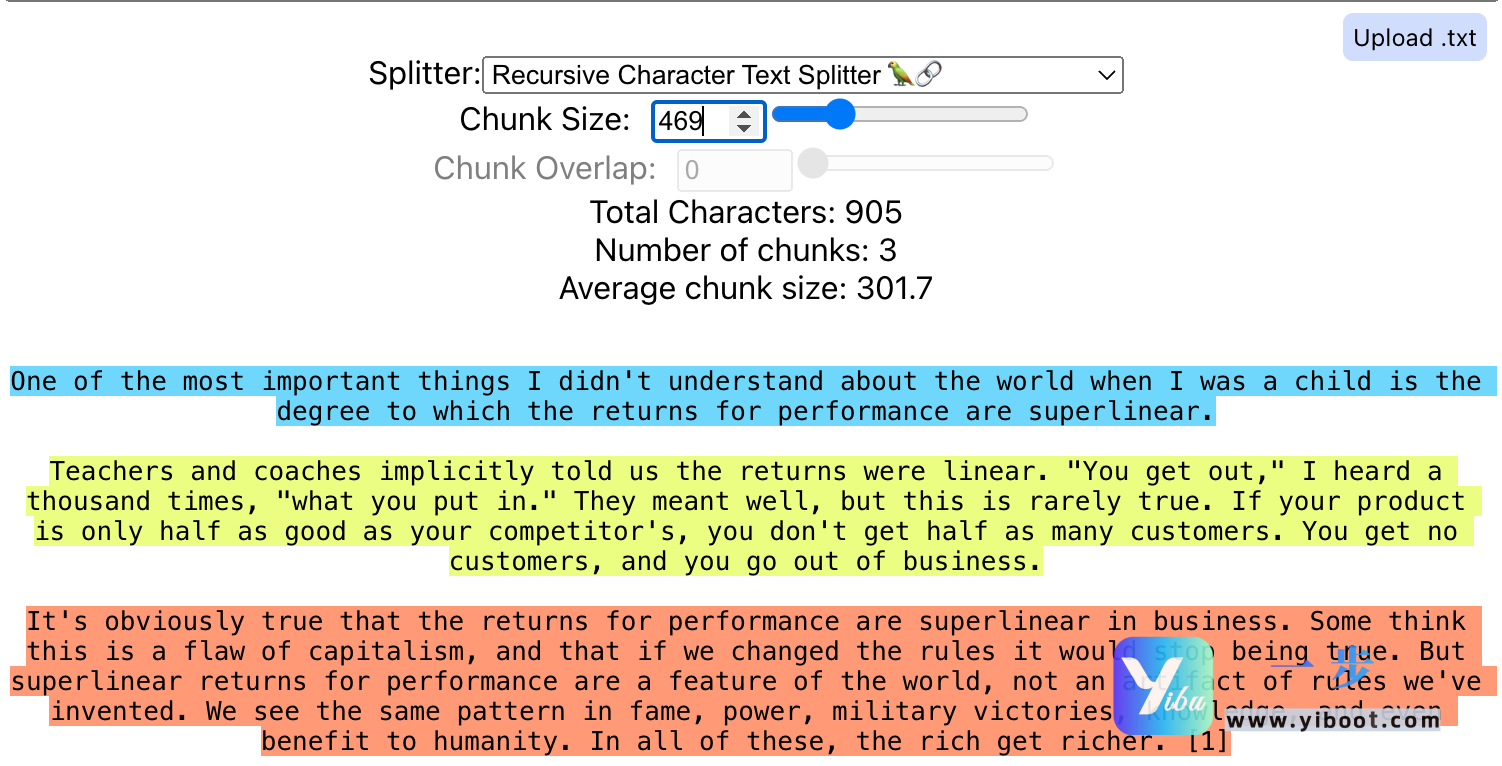Click the Total Characters: 905 text
The height and width of the screenshot is (766, 1502).
point(746,213)
